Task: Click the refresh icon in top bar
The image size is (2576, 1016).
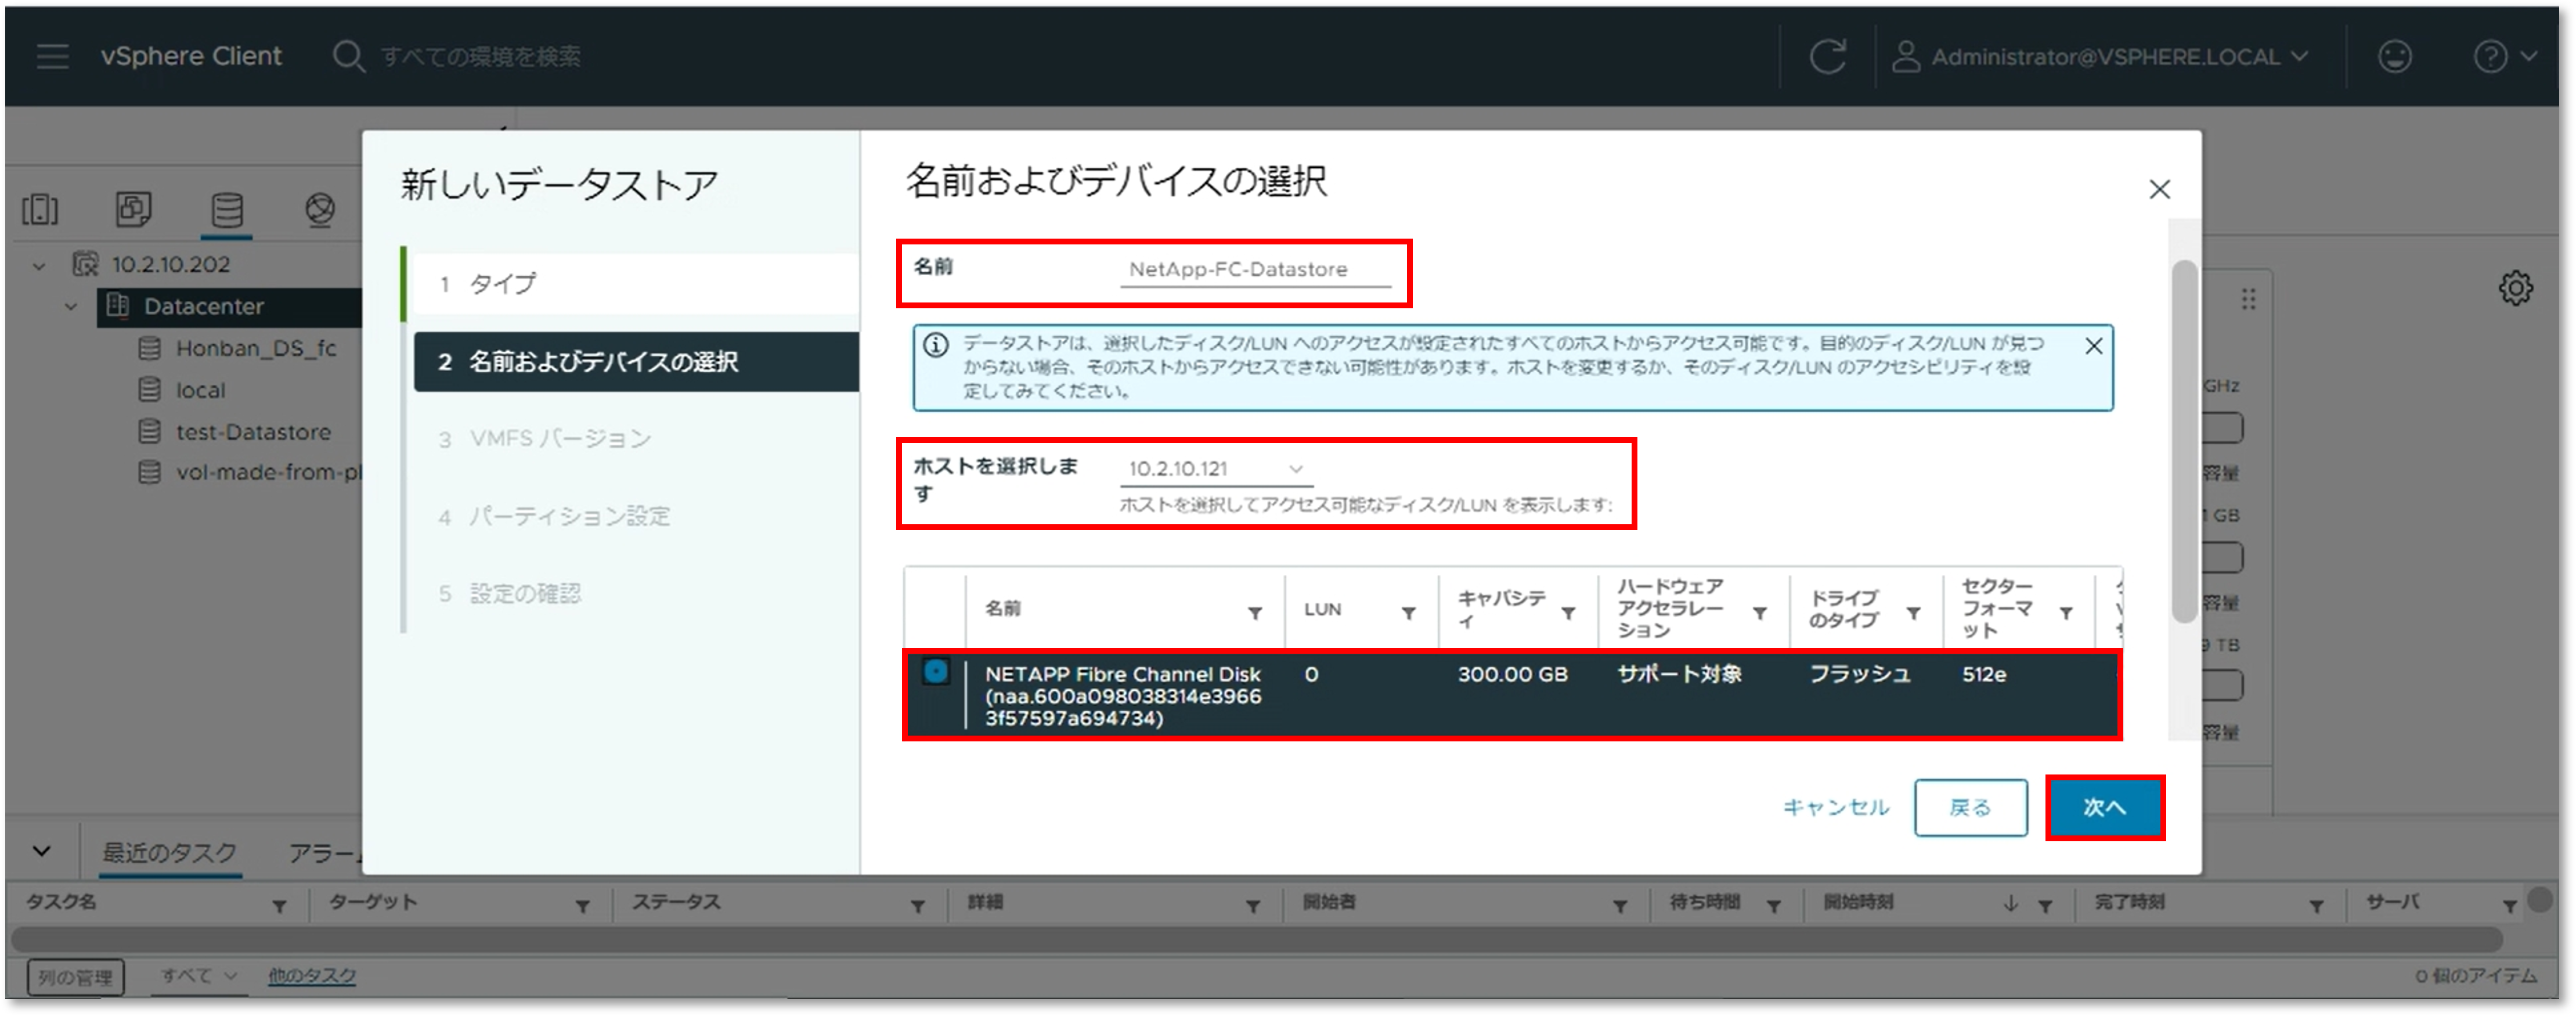Action: coord(1827,56)
